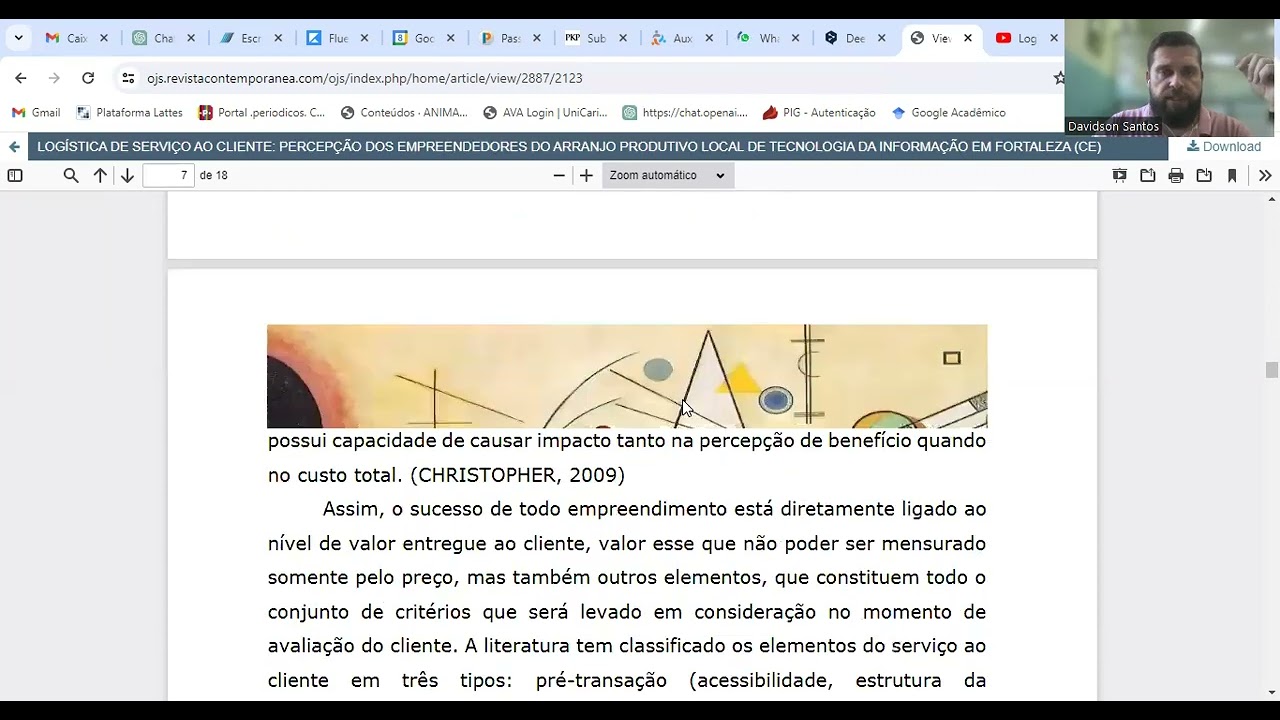Go forward in browser history
The image size is (1280, 720).
coord(54,78)
